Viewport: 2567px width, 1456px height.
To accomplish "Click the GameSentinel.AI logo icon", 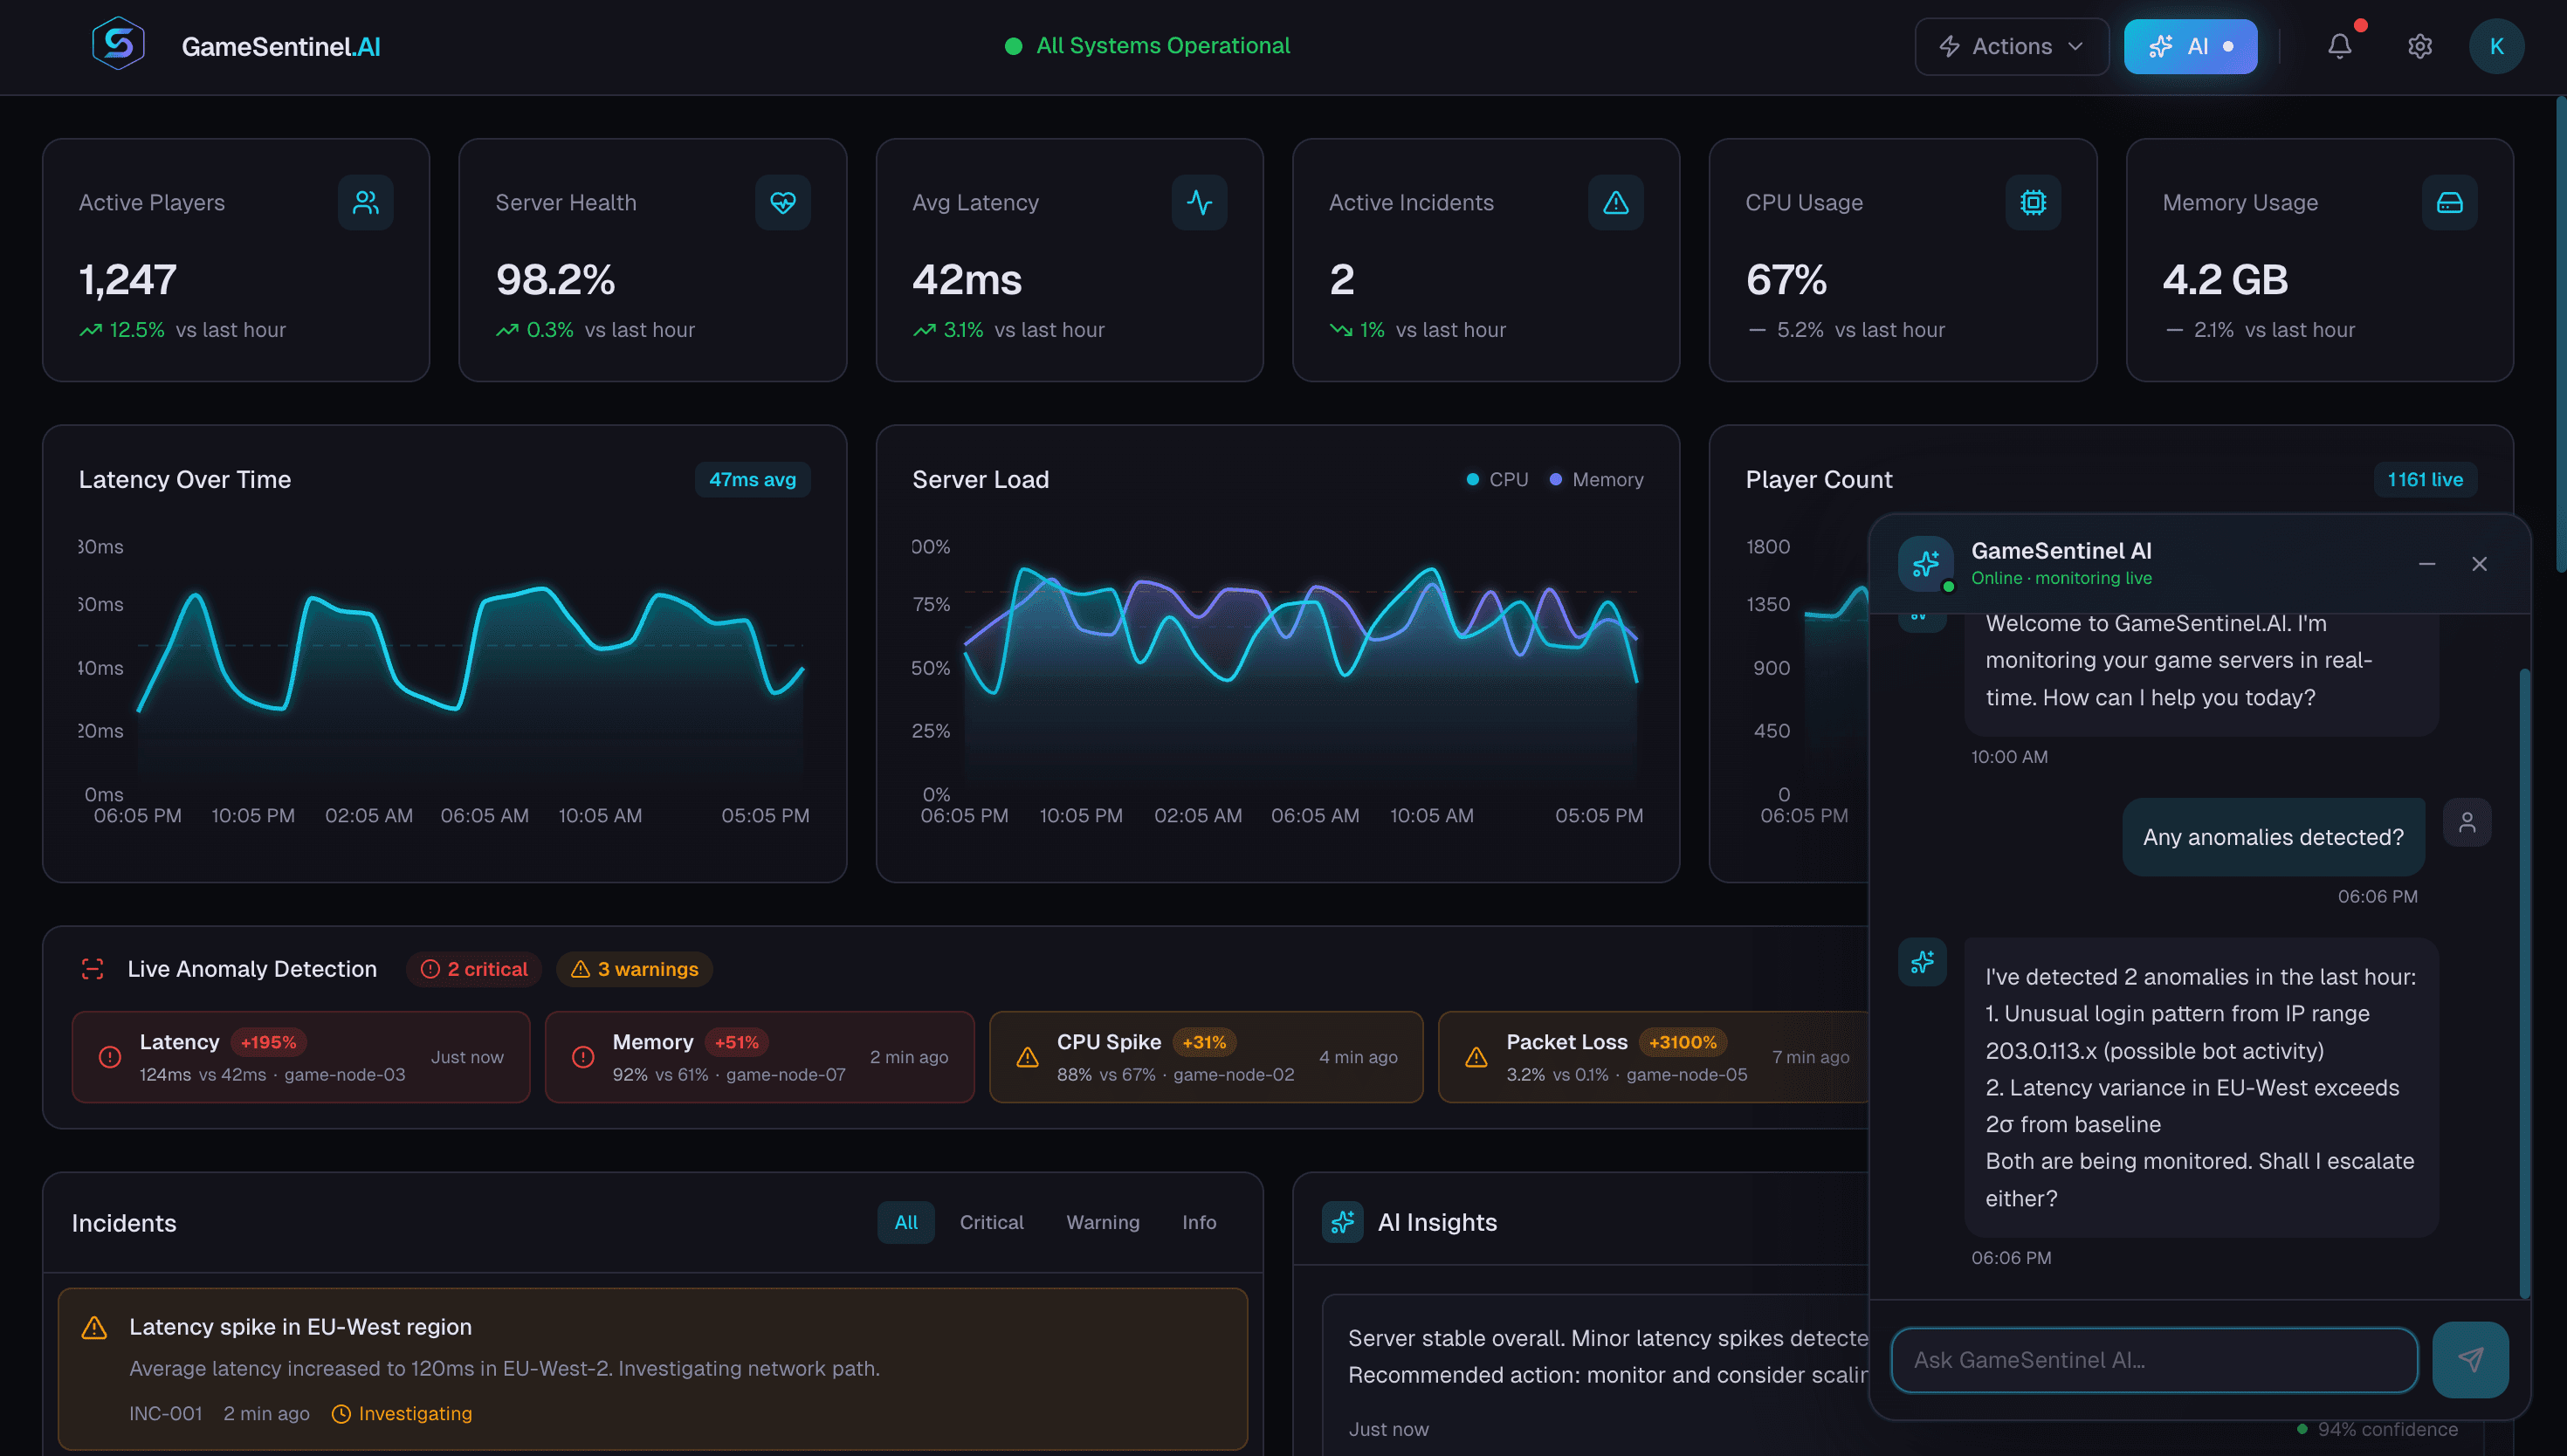I will point(117,44).
